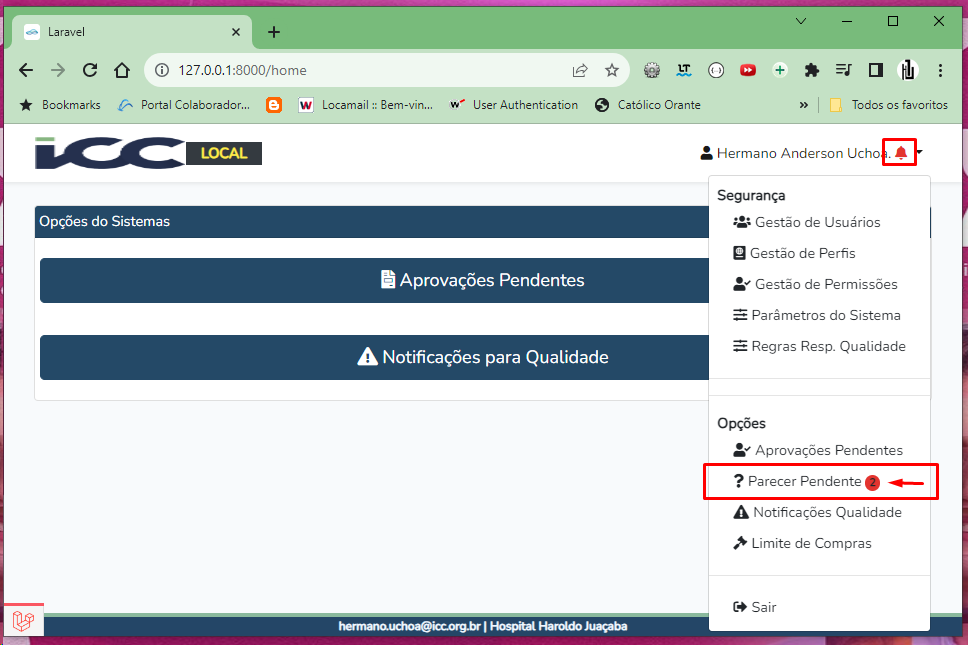Reload the page with browser refresh icon

90,70
